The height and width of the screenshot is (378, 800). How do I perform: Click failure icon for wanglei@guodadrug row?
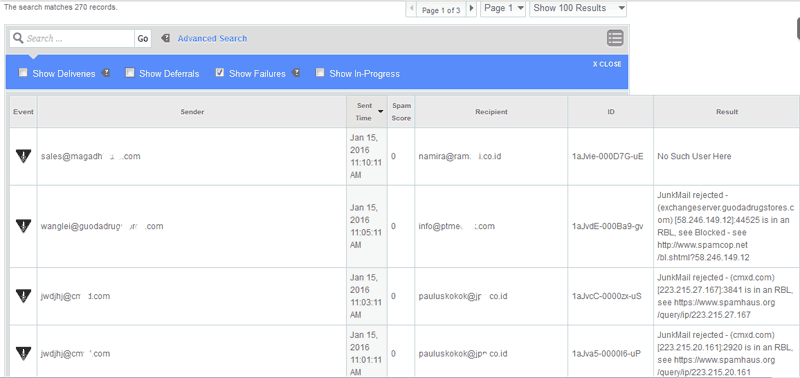23,225
